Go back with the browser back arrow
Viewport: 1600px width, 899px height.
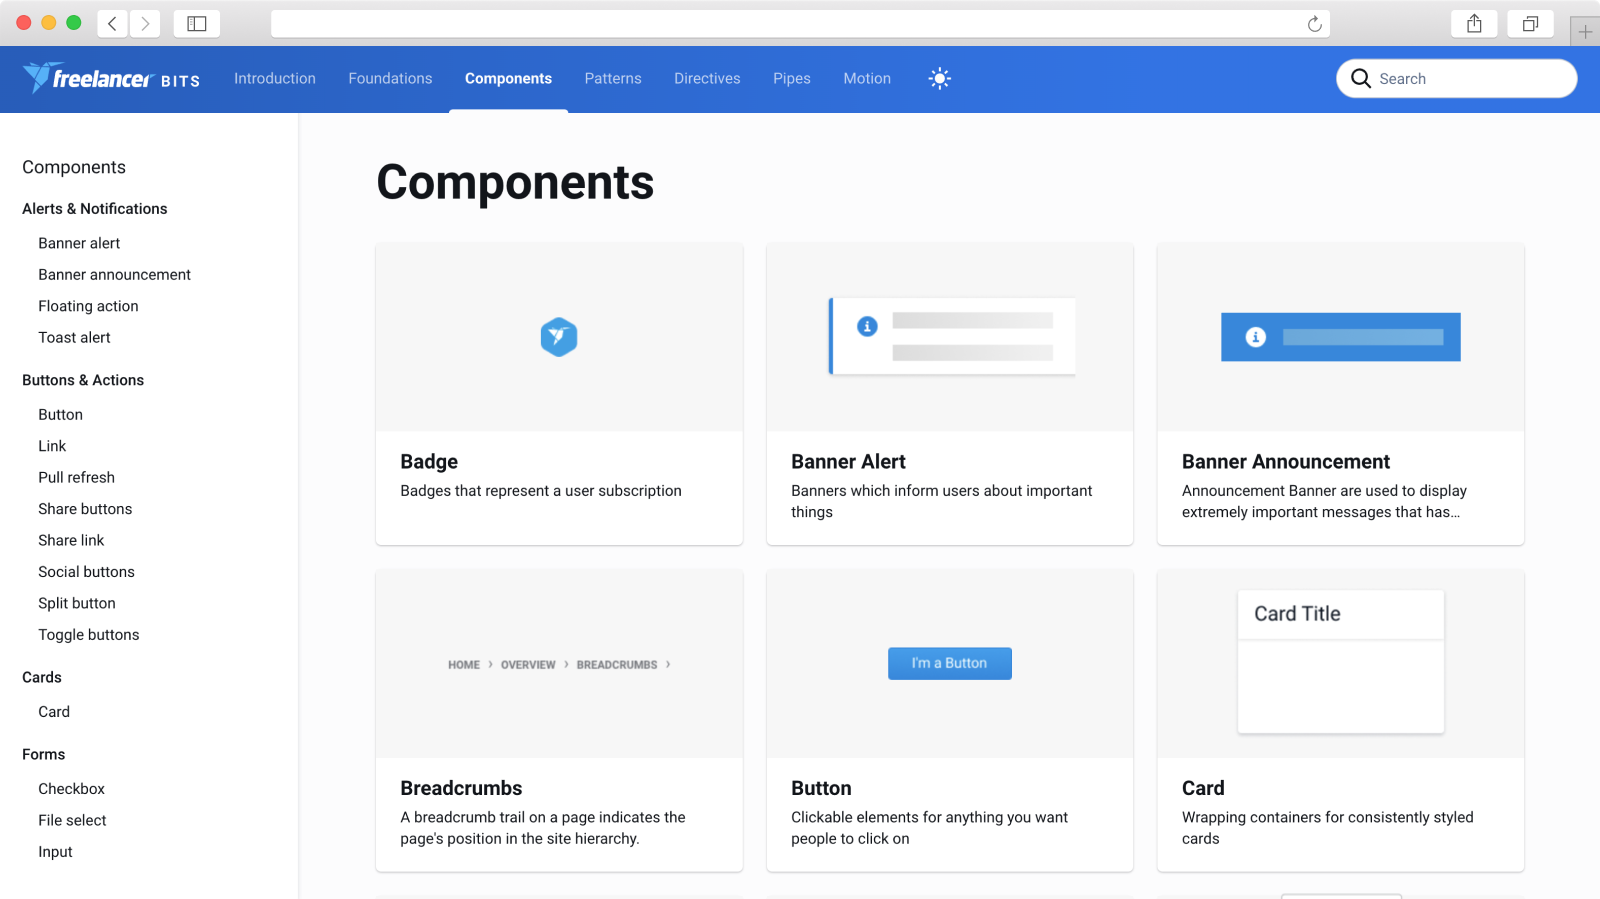113,24
